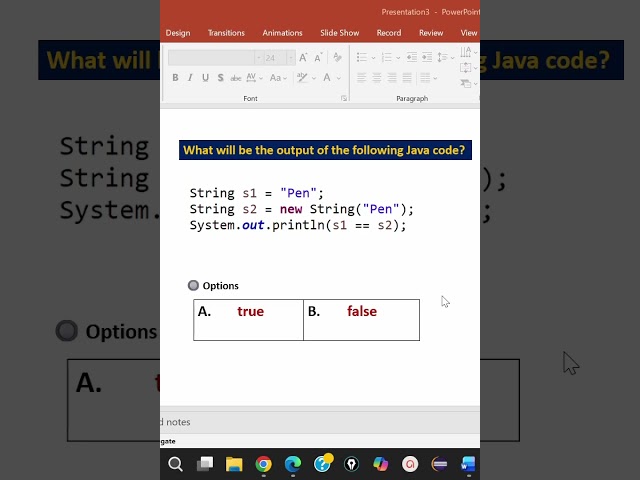Open the Record tab
Image resolution: width=640 pixels, height=480 pixels.
(x=389, y=33)
